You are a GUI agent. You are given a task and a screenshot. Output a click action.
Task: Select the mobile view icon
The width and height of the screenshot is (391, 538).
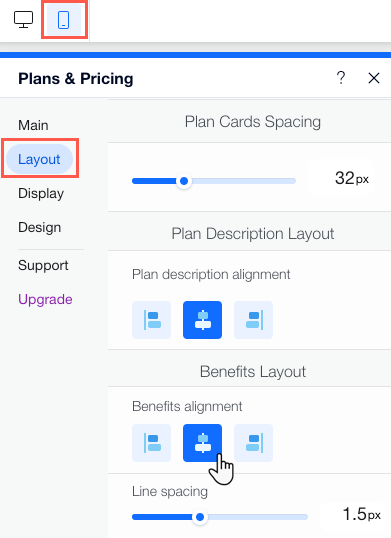point(63,20)
